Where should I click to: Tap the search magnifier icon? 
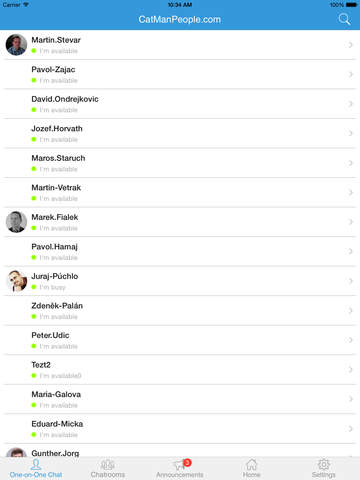(x=344, y=19)
